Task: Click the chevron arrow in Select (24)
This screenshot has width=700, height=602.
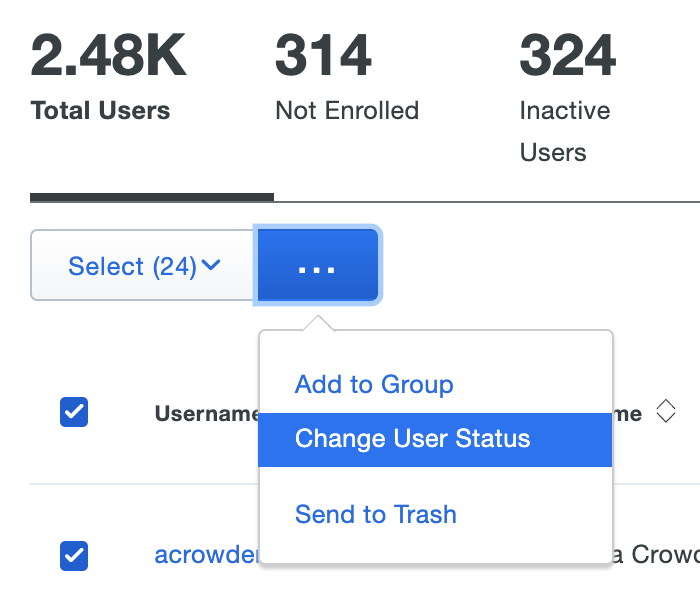Action: pos(211,266)
